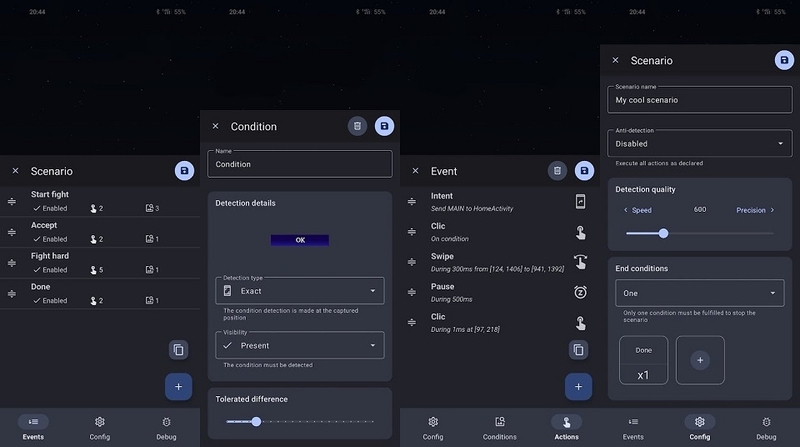Open the Anti-detection Disabled dropdown

point(699,143)
